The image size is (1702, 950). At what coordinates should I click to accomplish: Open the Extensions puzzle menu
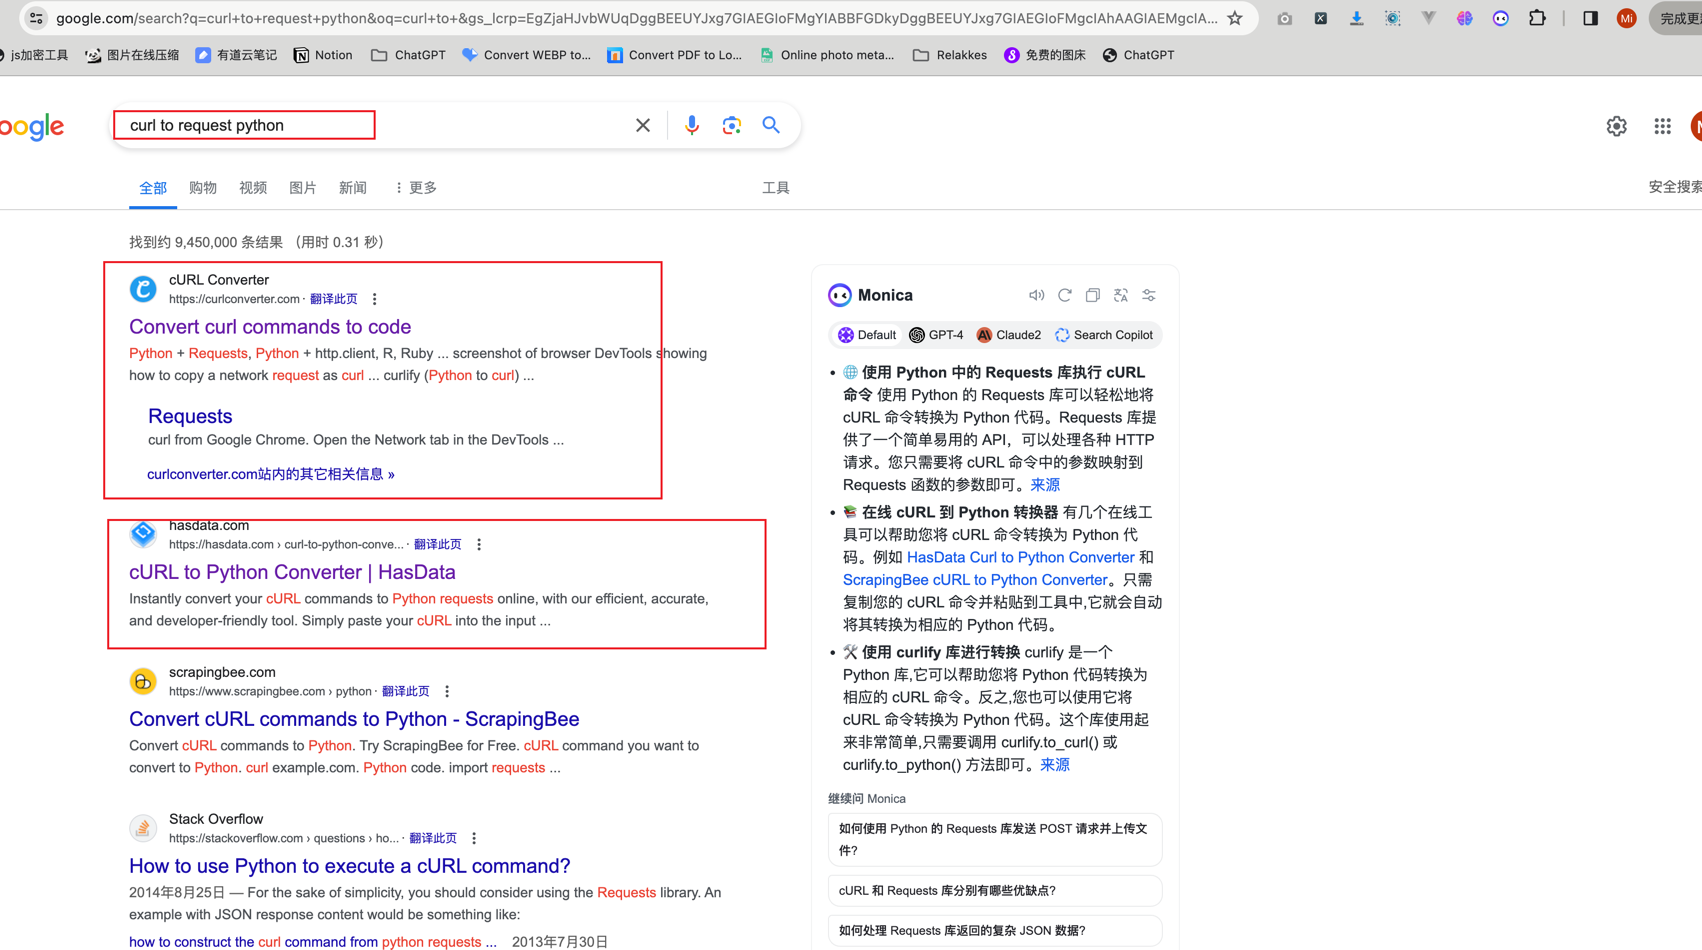1537,18
